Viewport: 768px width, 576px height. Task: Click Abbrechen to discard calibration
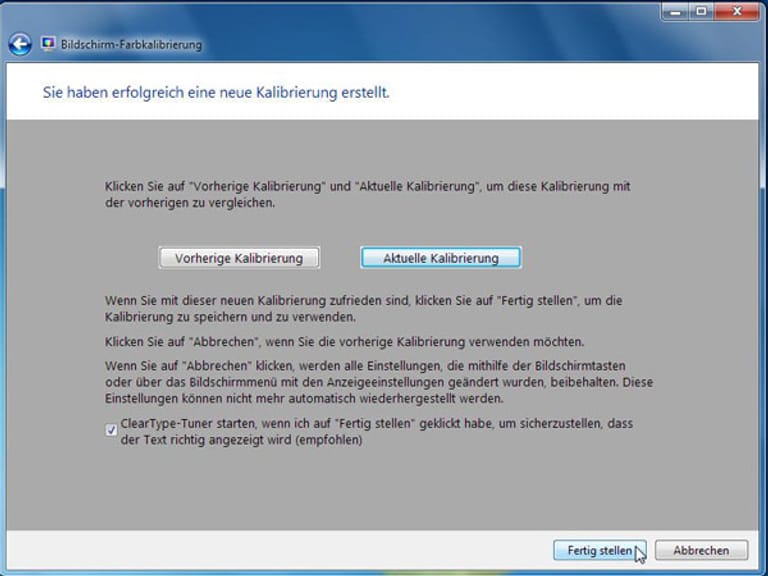pos(701,551)
